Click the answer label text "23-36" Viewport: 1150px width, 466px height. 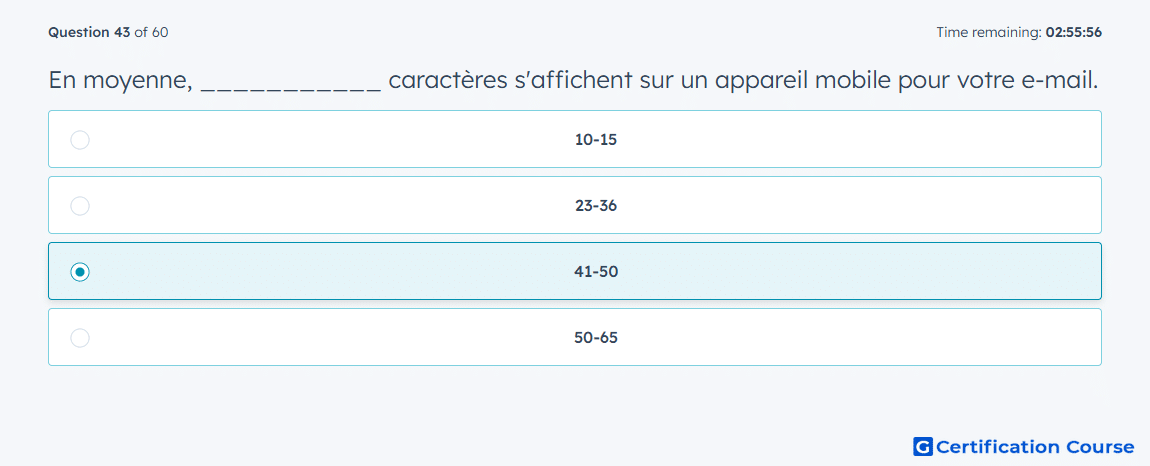pyautogui.click(x=596, y=205)
